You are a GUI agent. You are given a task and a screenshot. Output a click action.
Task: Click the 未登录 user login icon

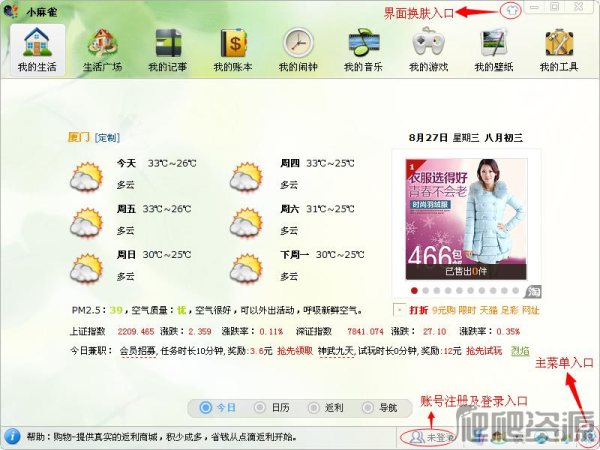coord(416,437)
